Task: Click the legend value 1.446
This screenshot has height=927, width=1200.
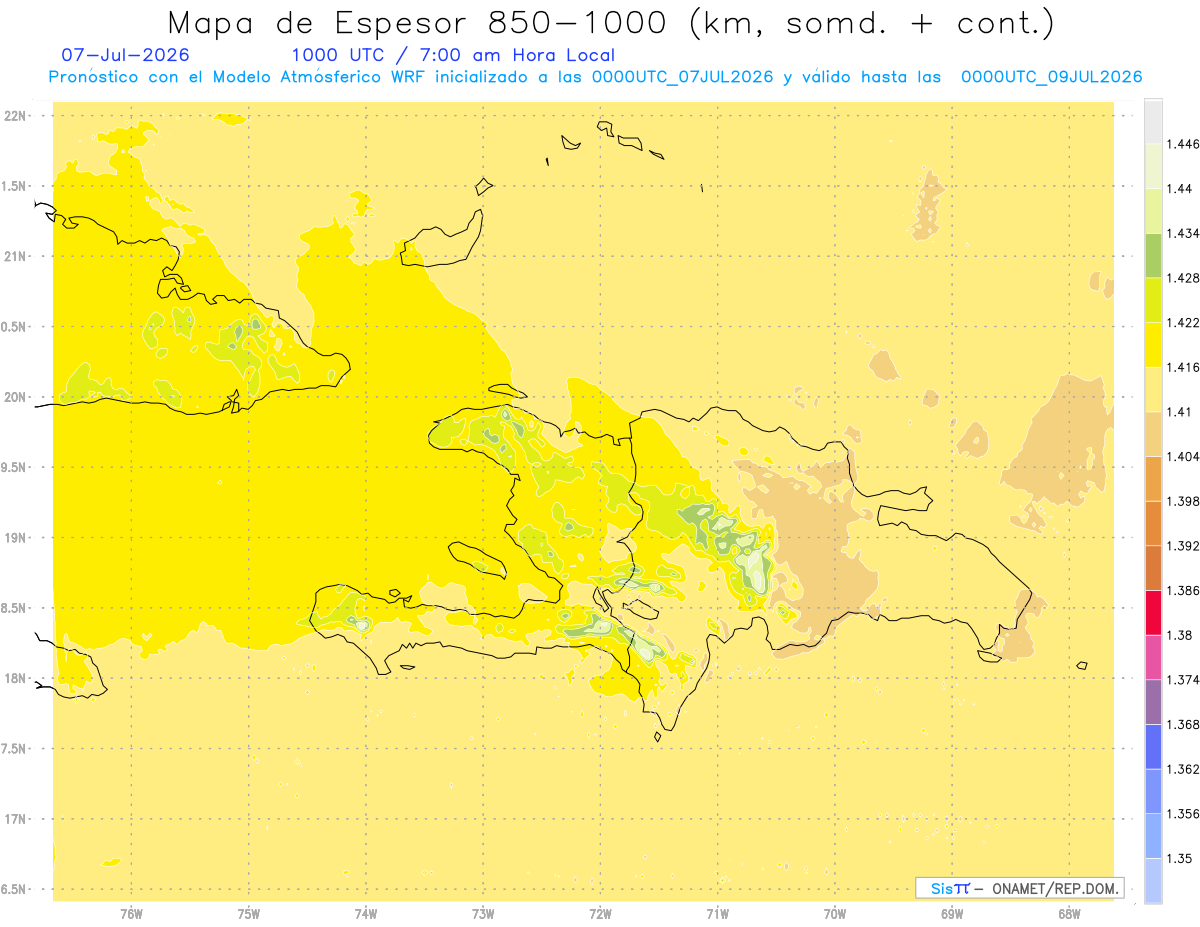Action: click(x=1183, y=144)
